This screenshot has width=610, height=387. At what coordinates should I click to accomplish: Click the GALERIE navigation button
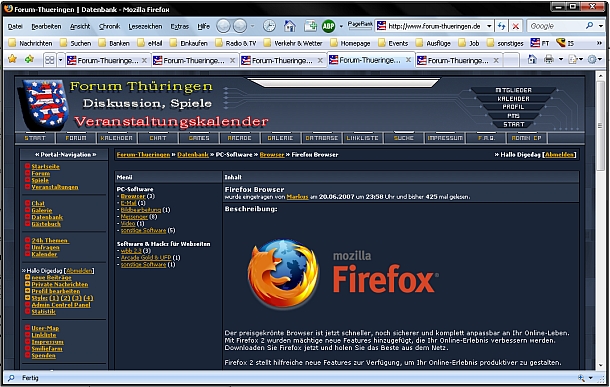tap(280, 138)
